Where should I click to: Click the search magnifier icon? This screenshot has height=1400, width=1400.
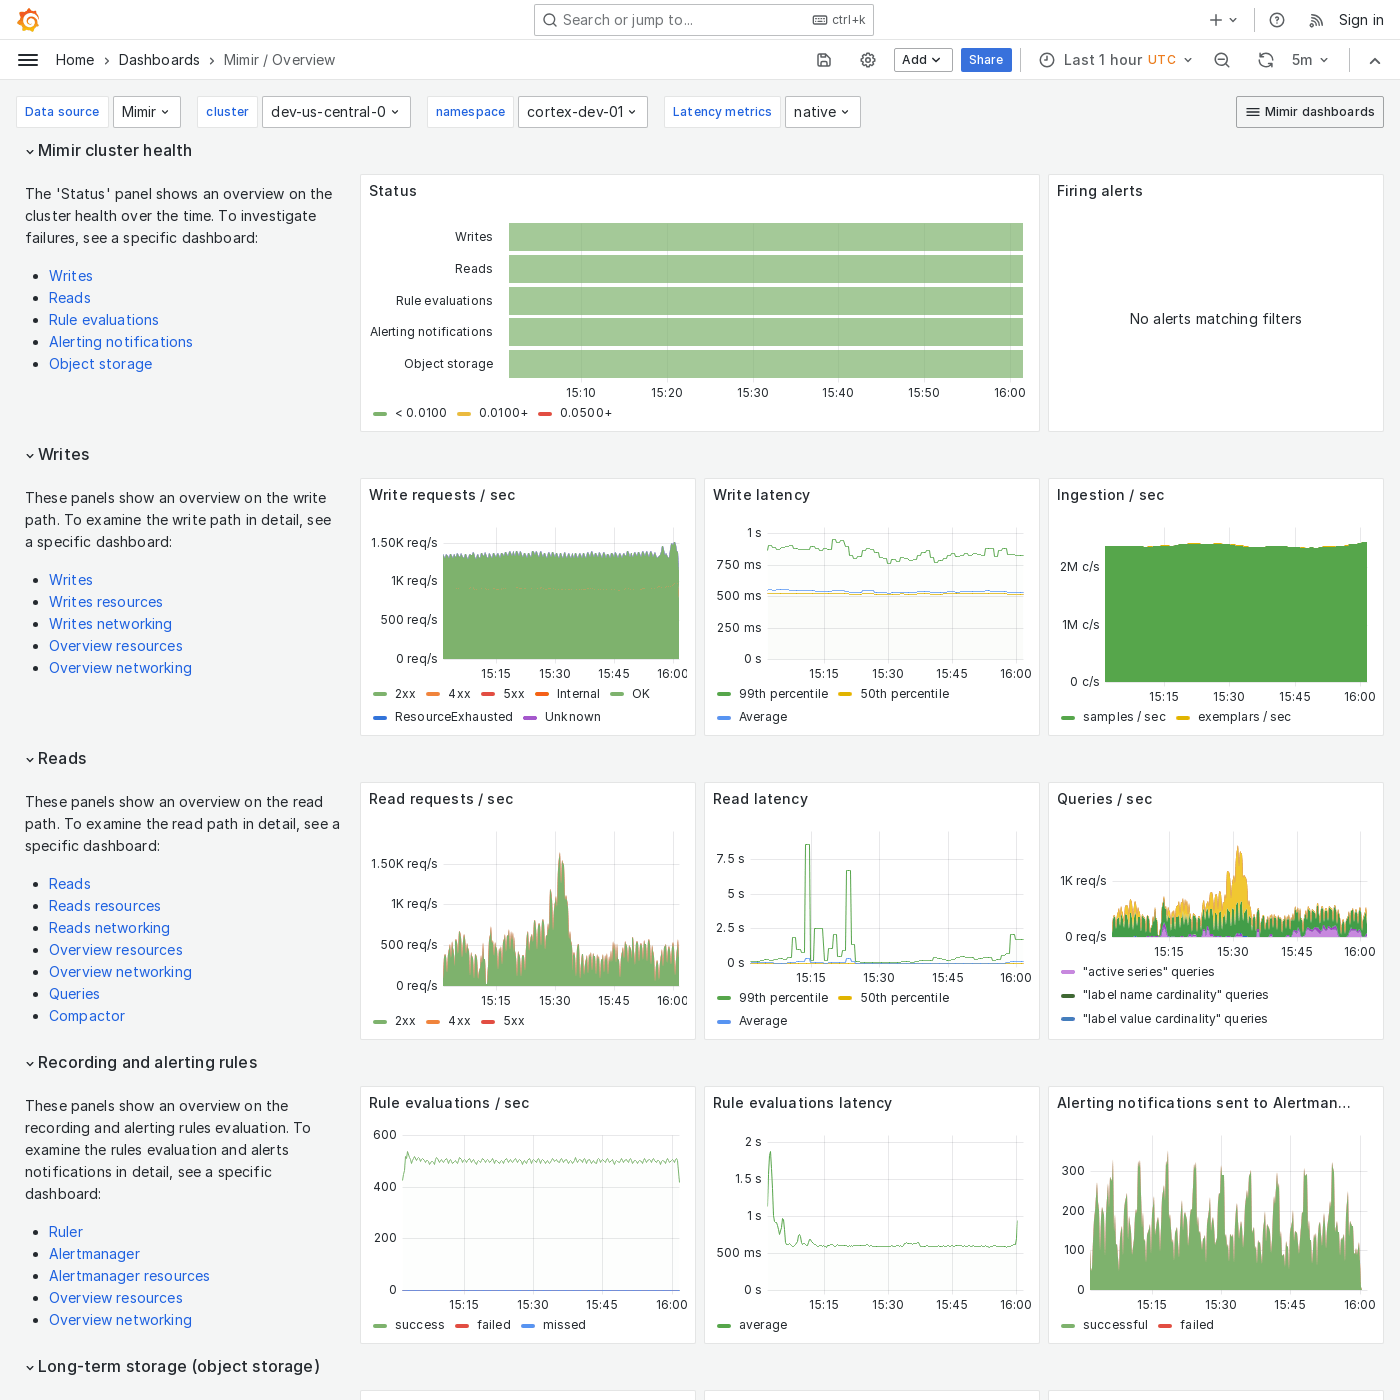550,20
